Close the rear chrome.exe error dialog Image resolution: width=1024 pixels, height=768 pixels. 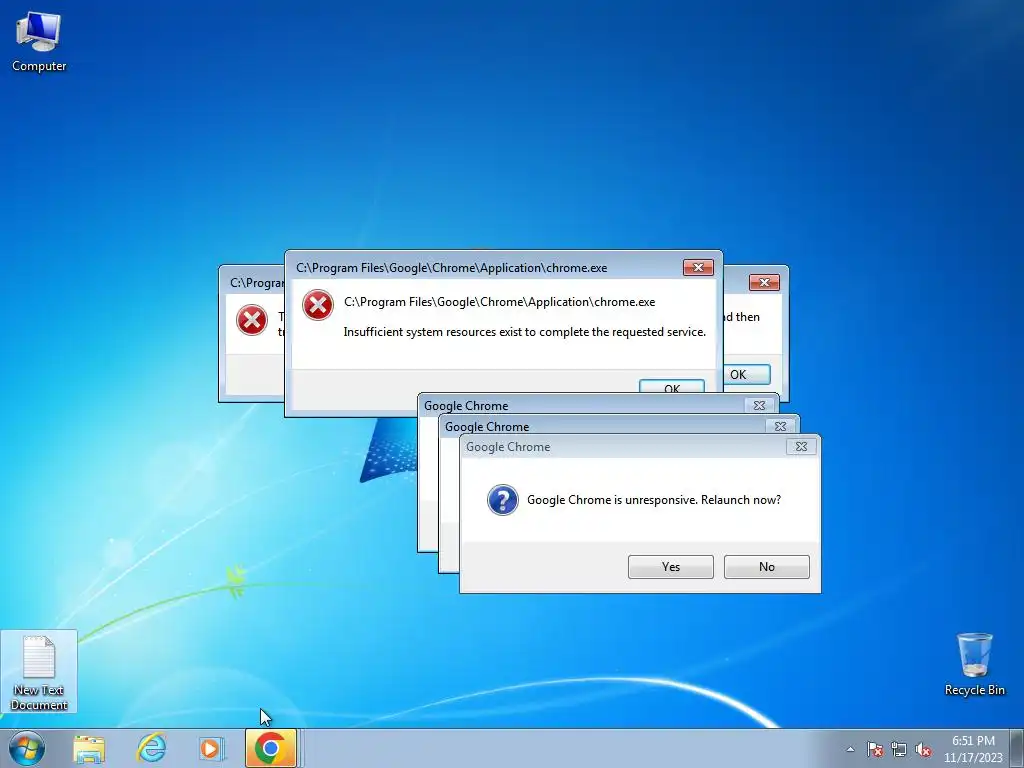(x=764, y=282)
